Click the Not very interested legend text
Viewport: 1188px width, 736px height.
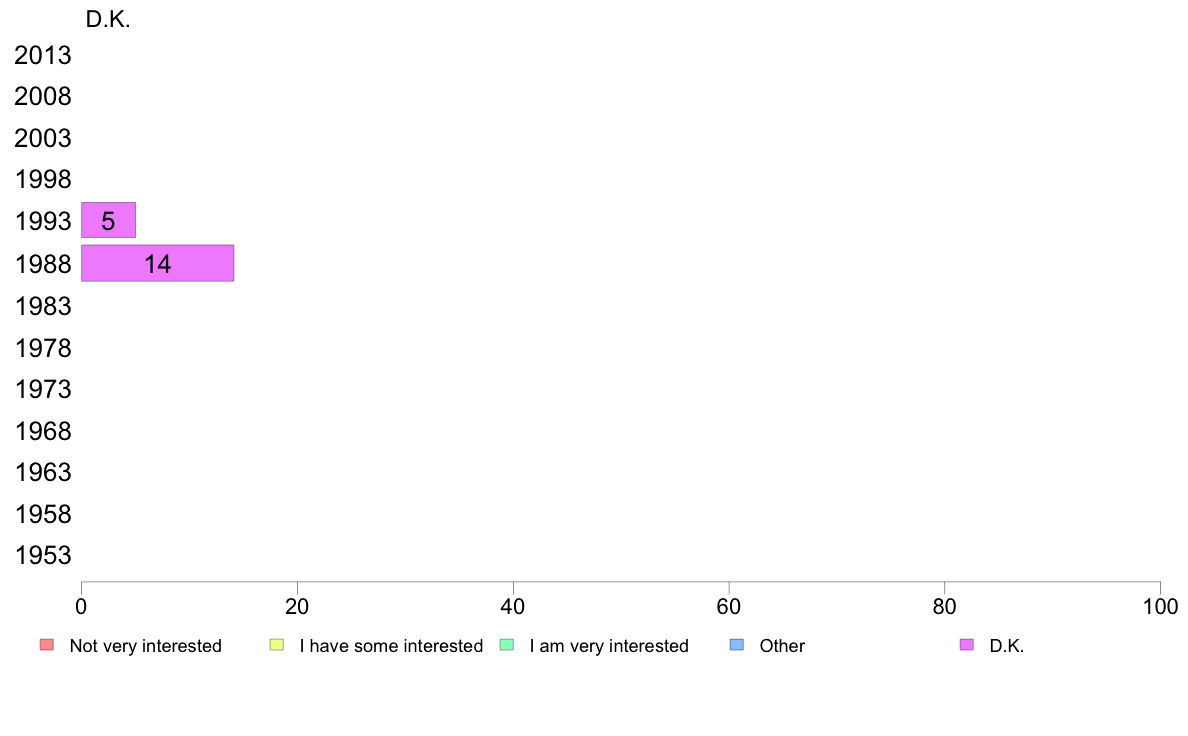tap(145, 646)
